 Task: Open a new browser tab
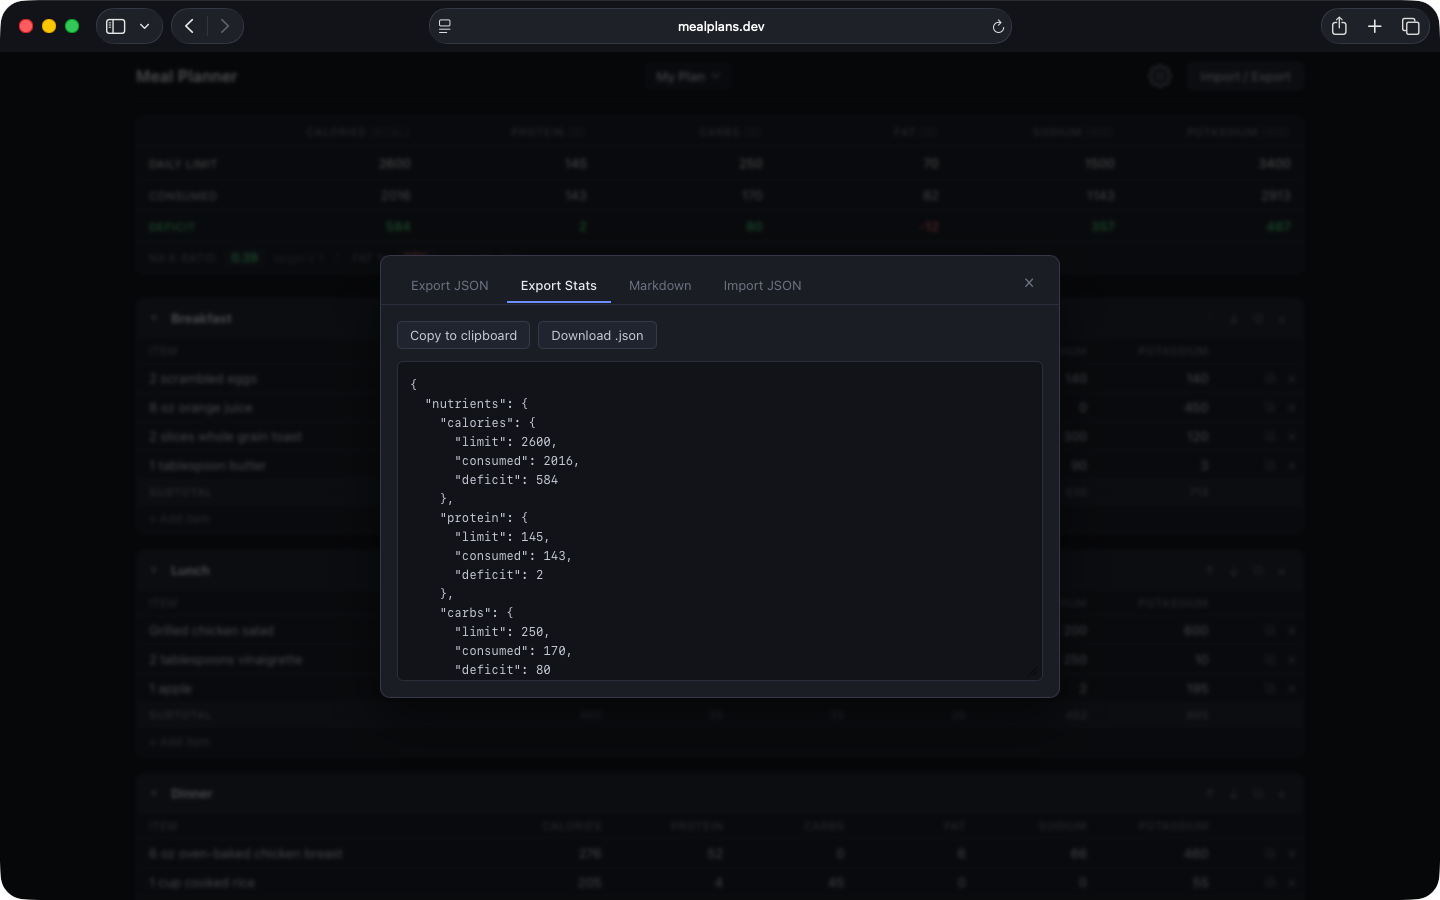click(x=1375, y=26)
